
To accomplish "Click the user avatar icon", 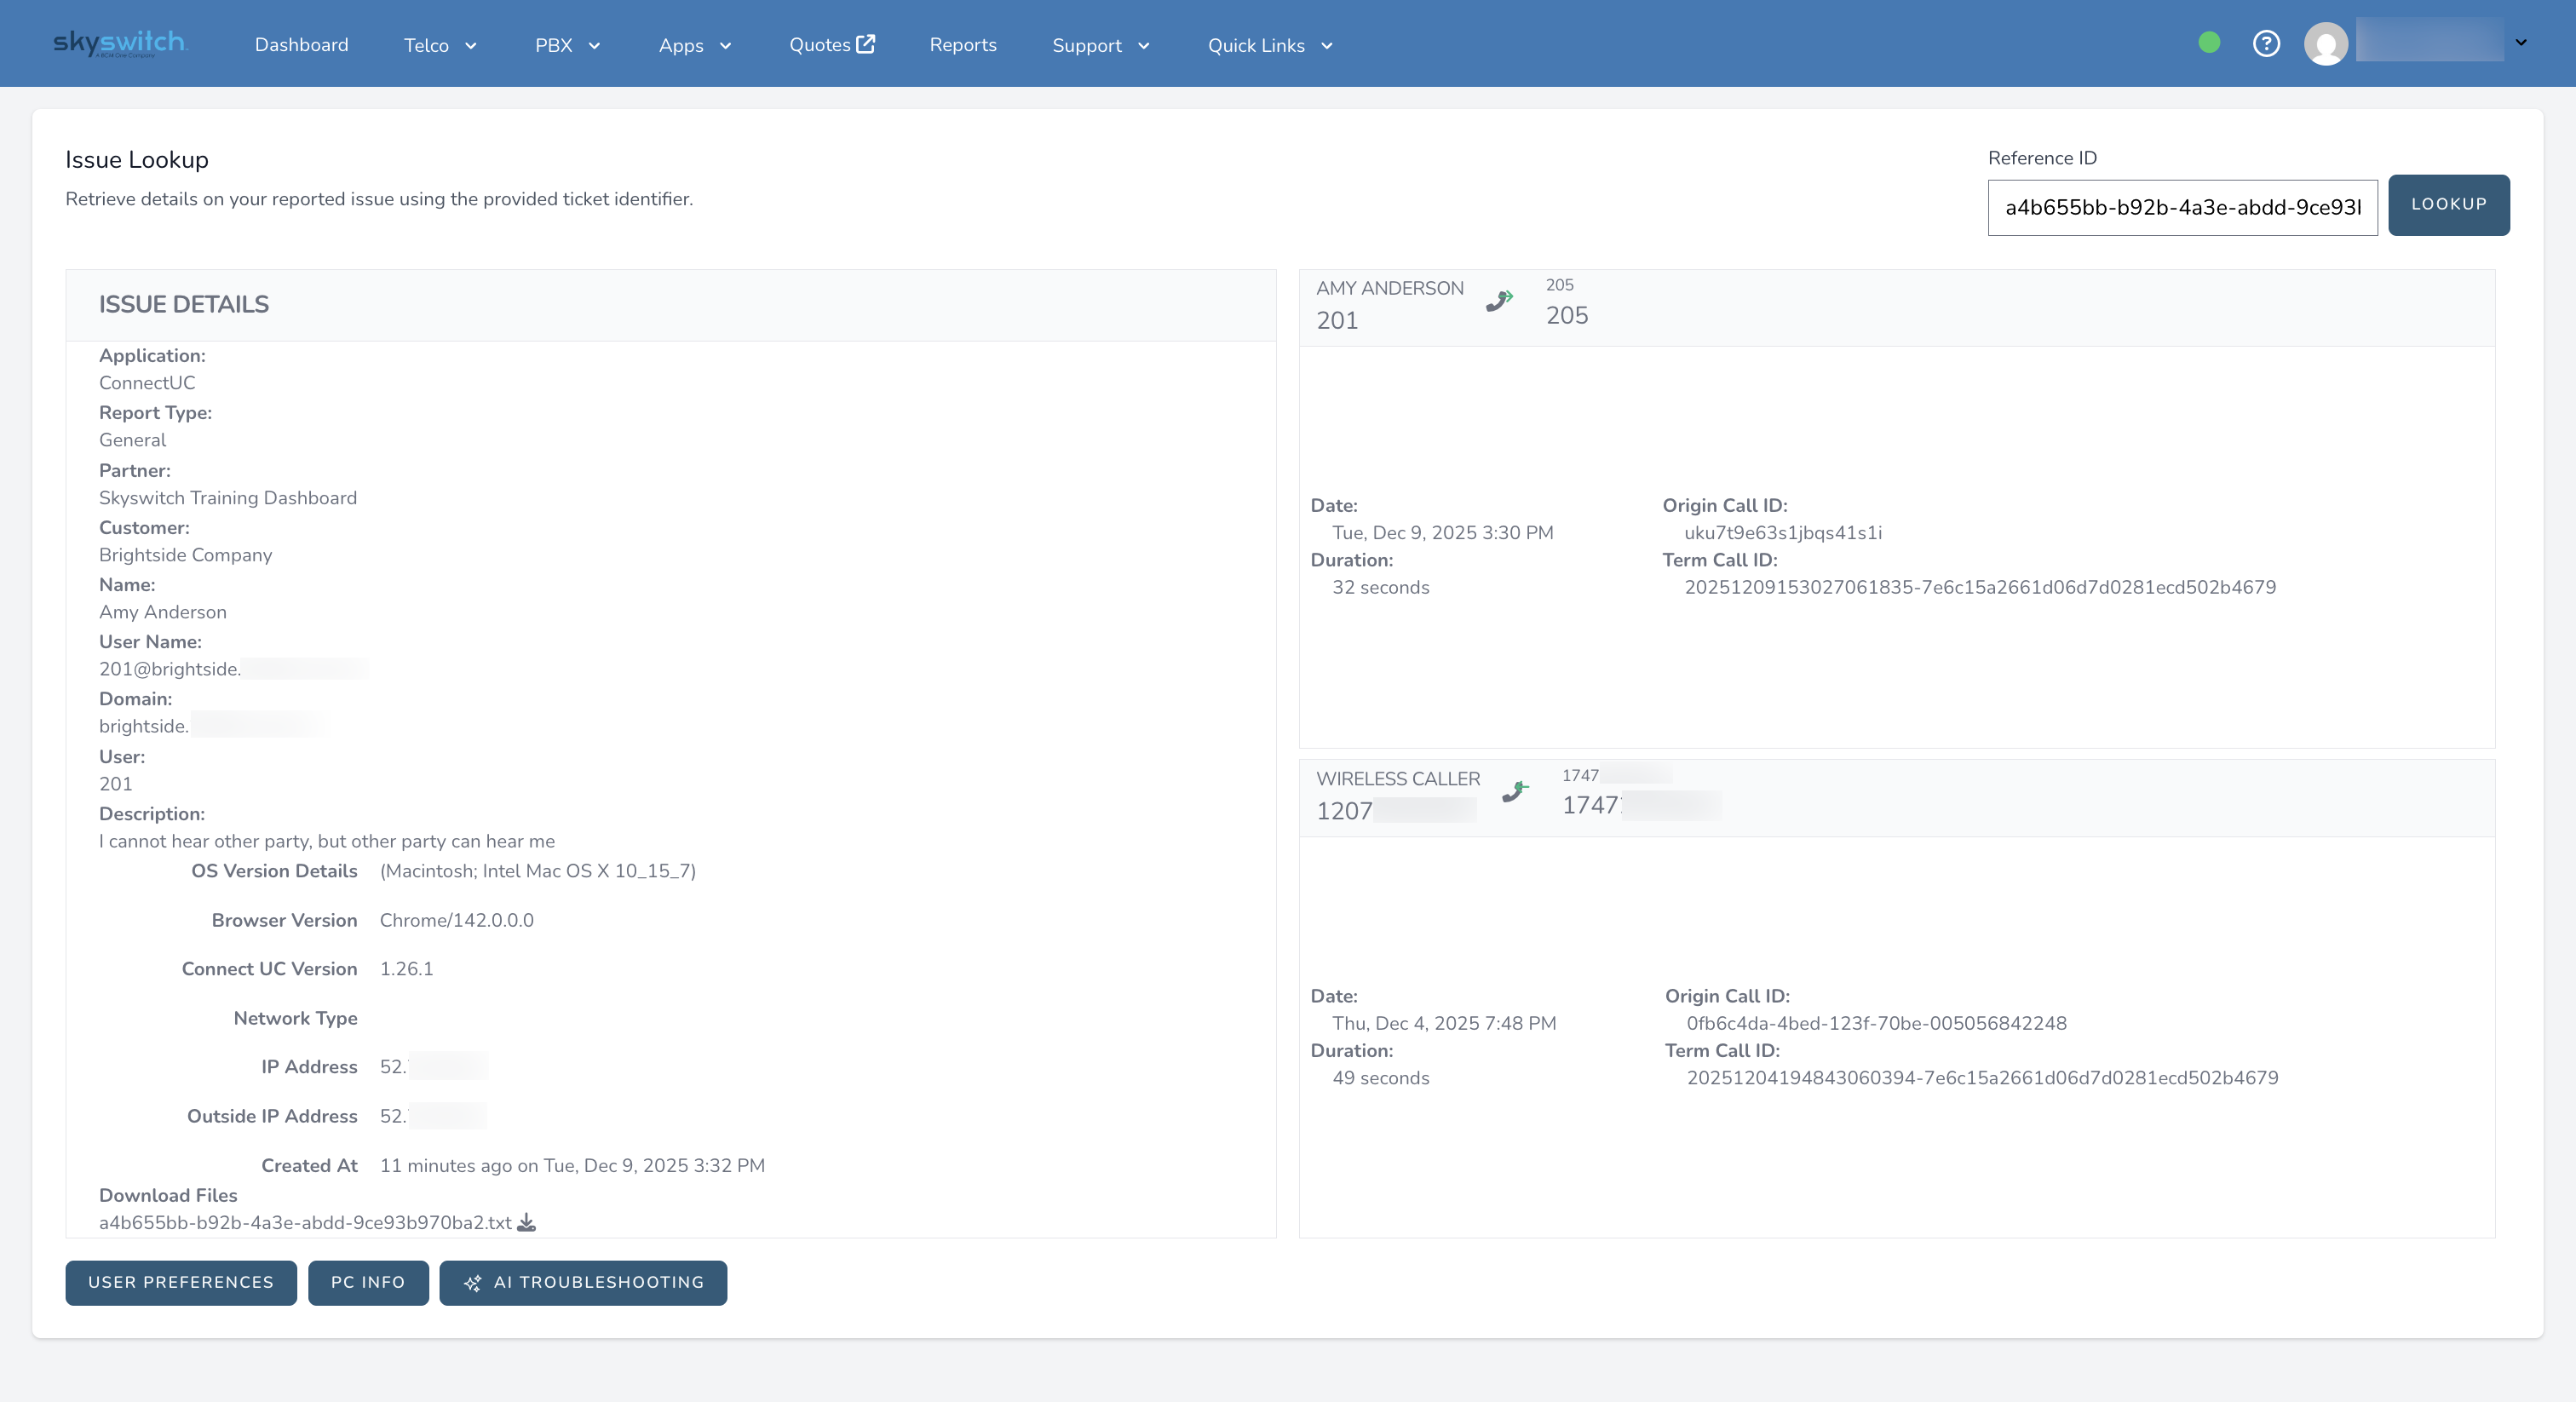I will (x=2326, y=44).
